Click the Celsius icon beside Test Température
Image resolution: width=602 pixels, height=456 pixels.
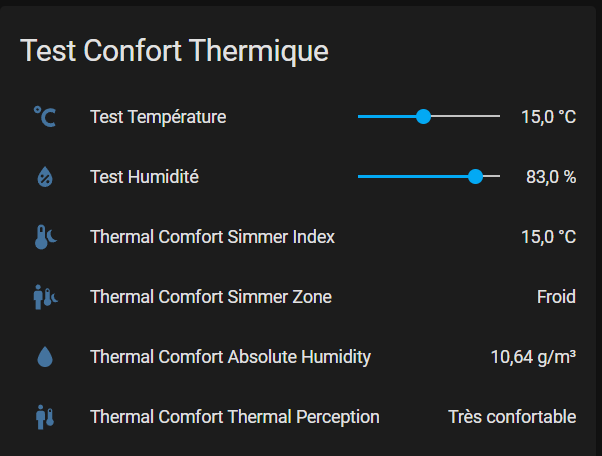(45, 117)
